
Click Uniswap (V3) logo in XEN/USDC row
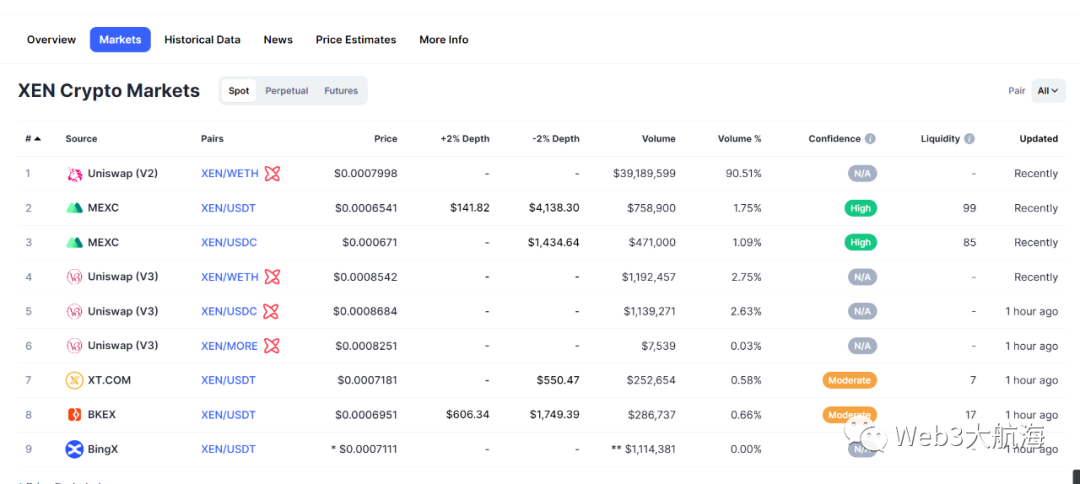pyautogui.click(x=74, y=311)
